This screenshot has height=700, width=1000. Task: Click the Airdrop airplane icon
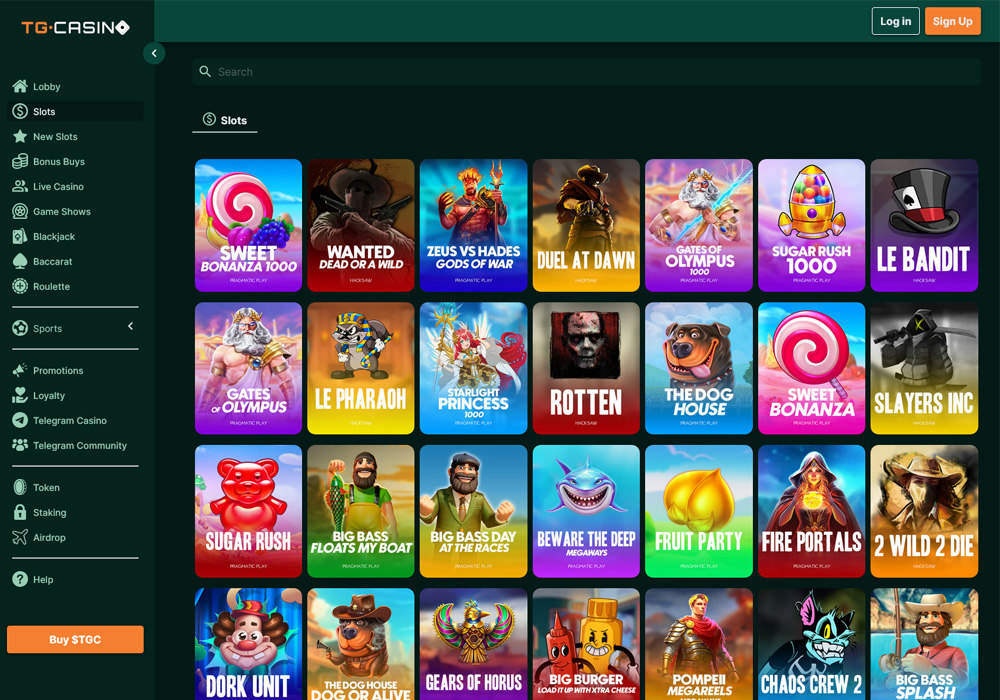[20, 537]
